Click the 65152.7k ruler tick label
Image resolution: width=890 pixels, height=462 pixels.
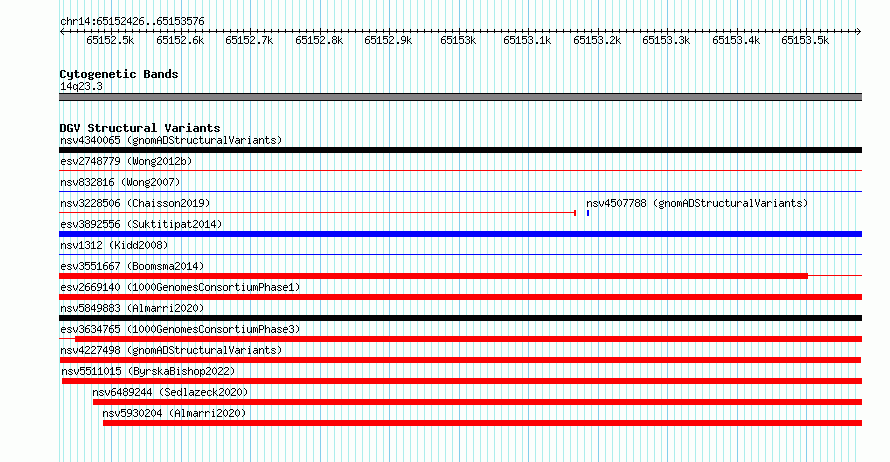(x=249, y=41)
